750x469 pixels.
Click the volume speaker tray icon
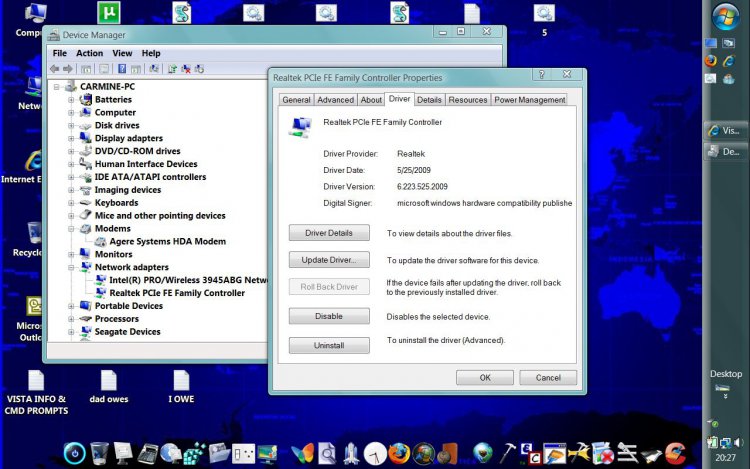click(739, 442)
